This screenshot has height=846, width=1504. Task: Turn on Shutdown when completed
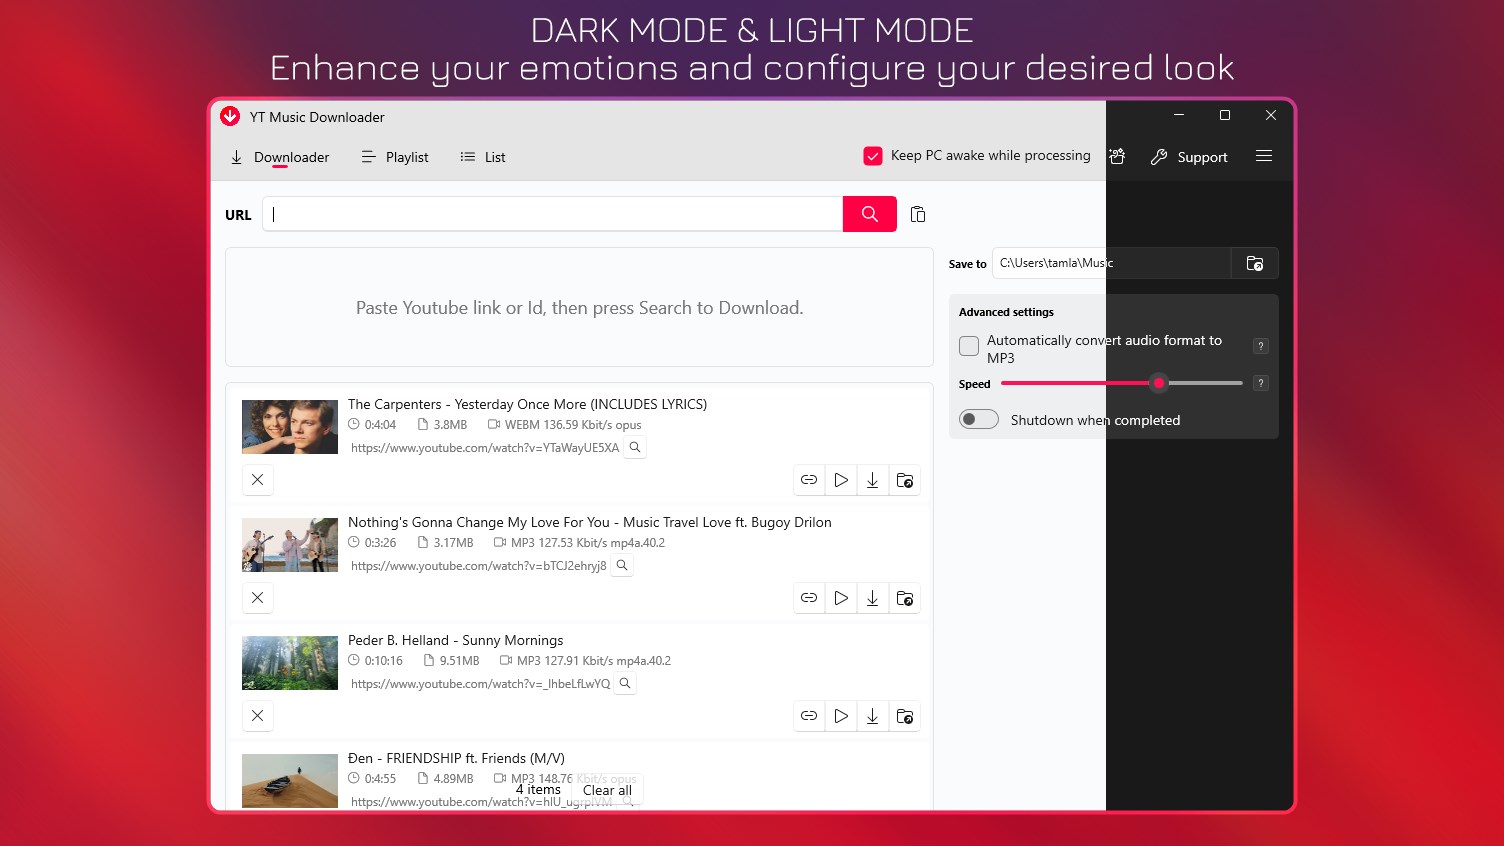tap(978, 419)
